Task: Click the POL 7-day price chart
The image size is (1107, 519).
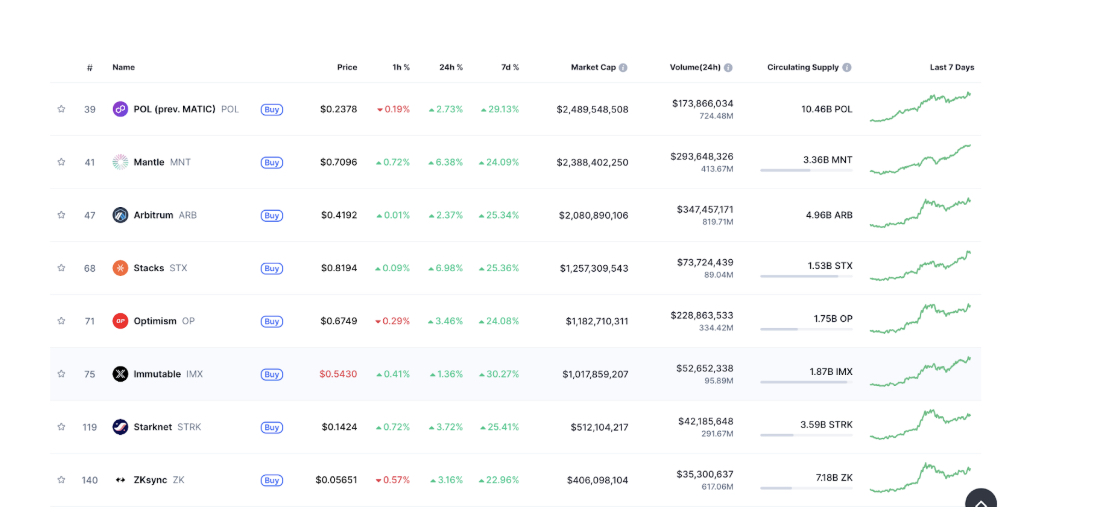Action: (x=921, y=107)
